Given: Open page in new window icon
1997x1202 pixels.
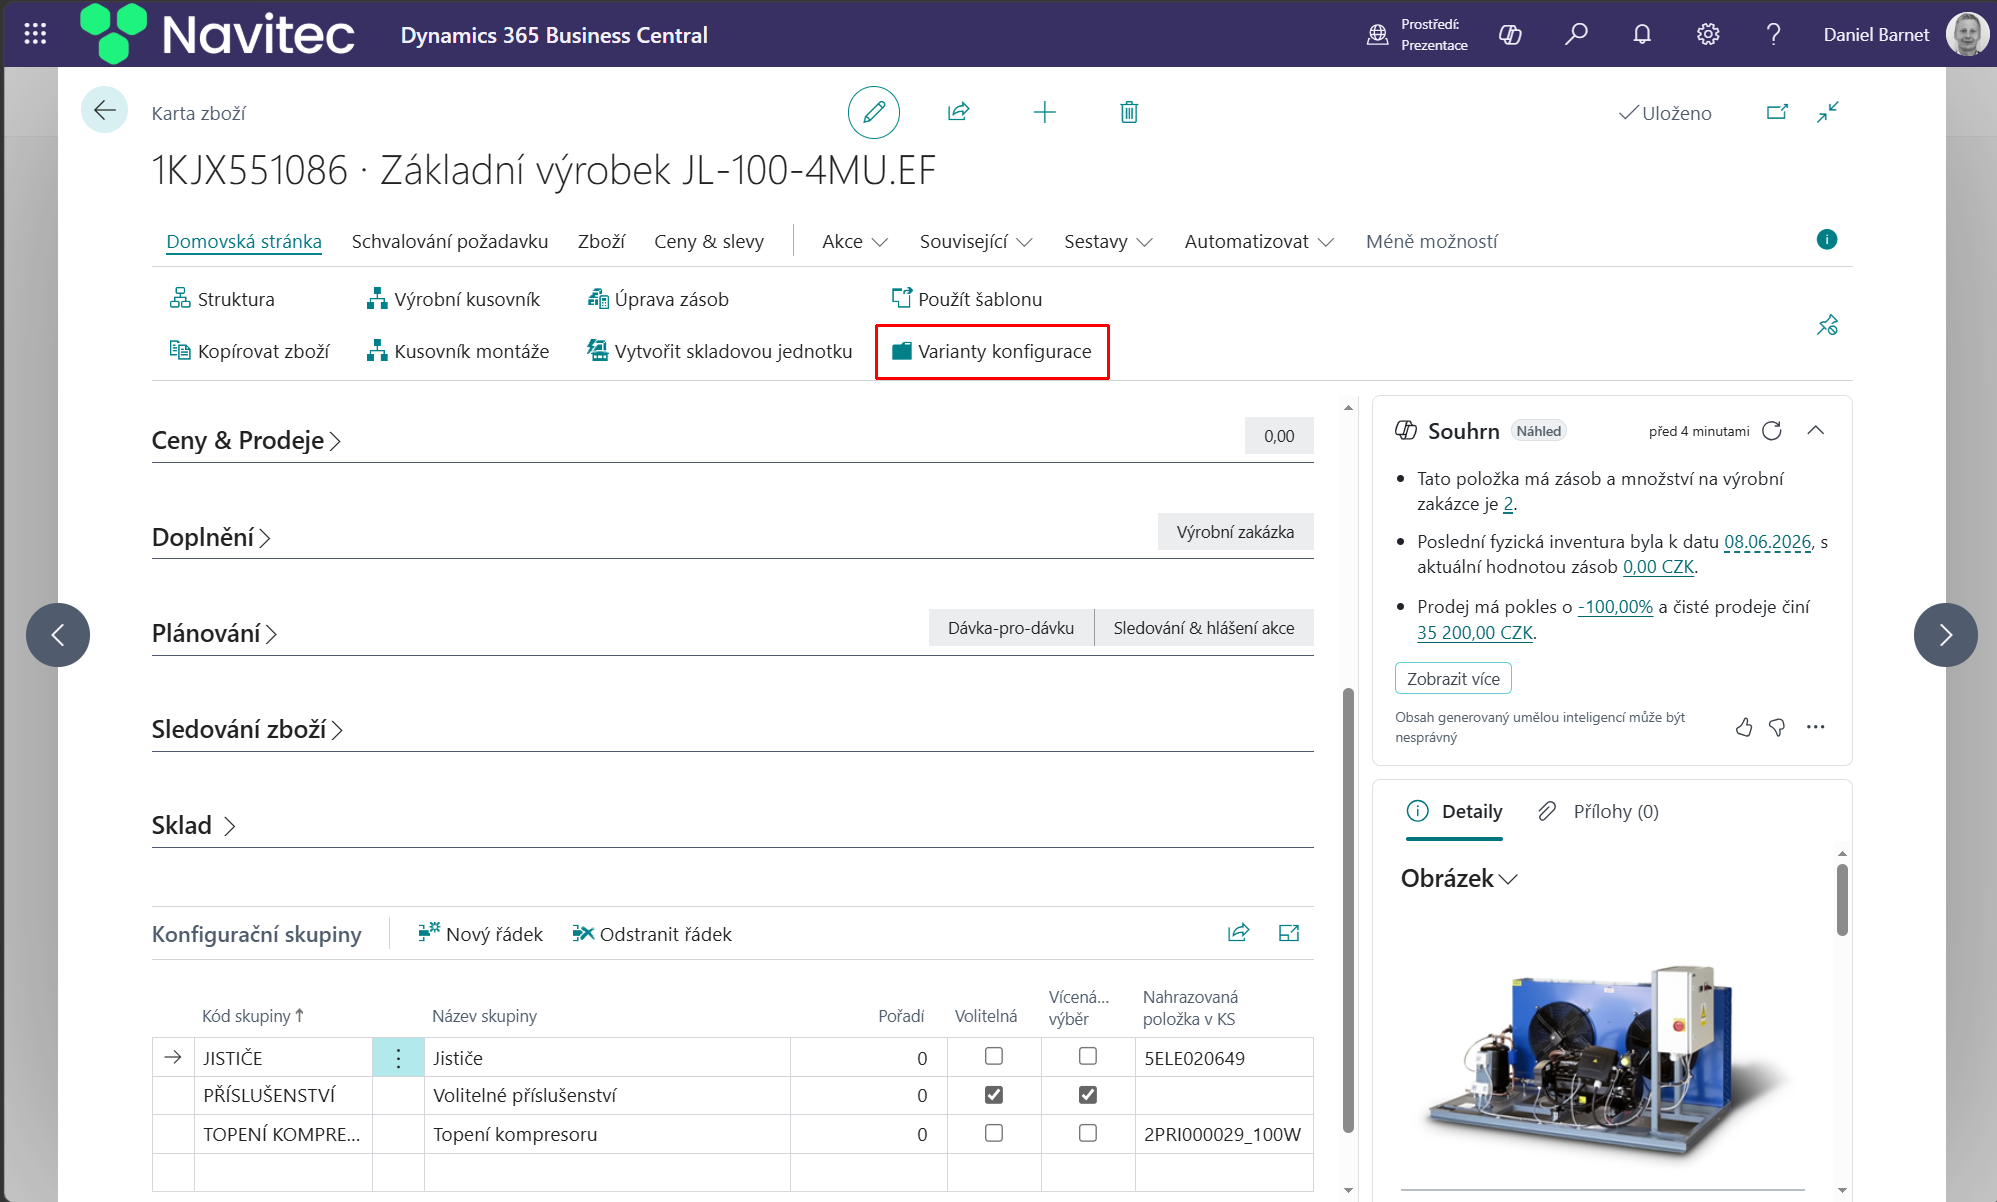Looking at the screenshot, I should (1777, 112).
